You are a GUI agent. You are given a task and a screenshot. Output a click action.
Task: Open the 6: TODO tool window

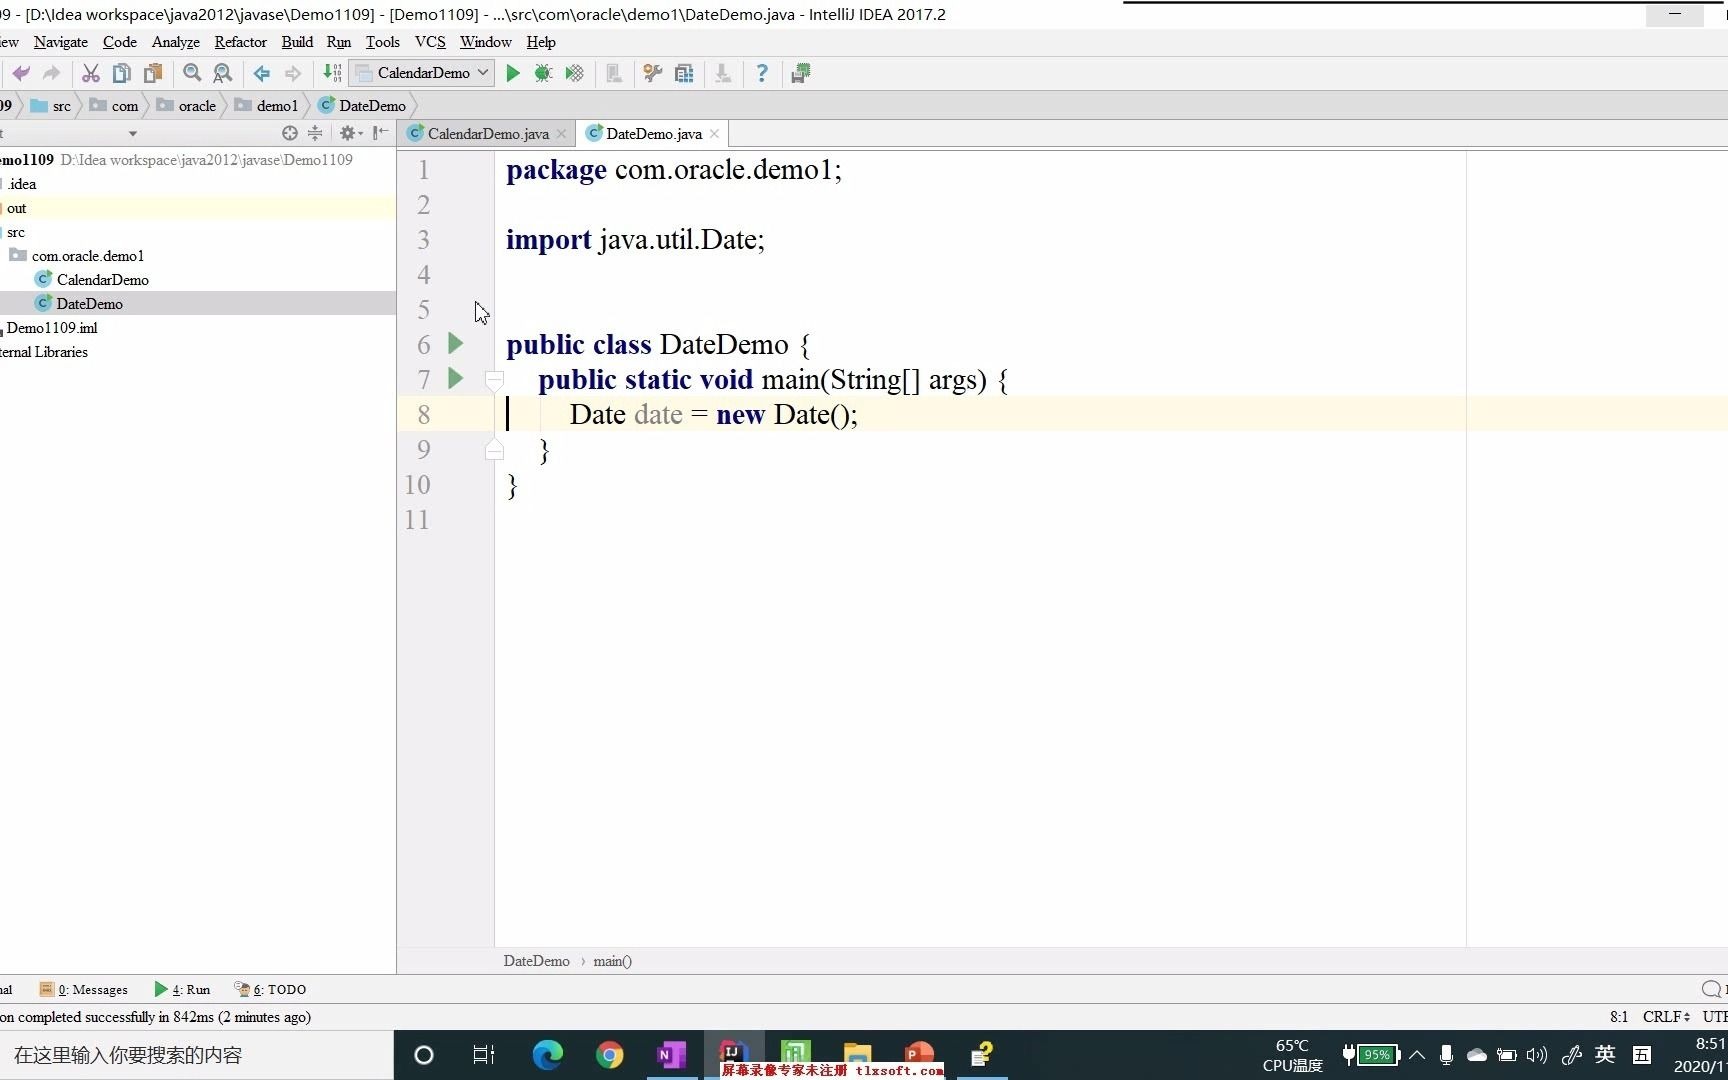270,989
